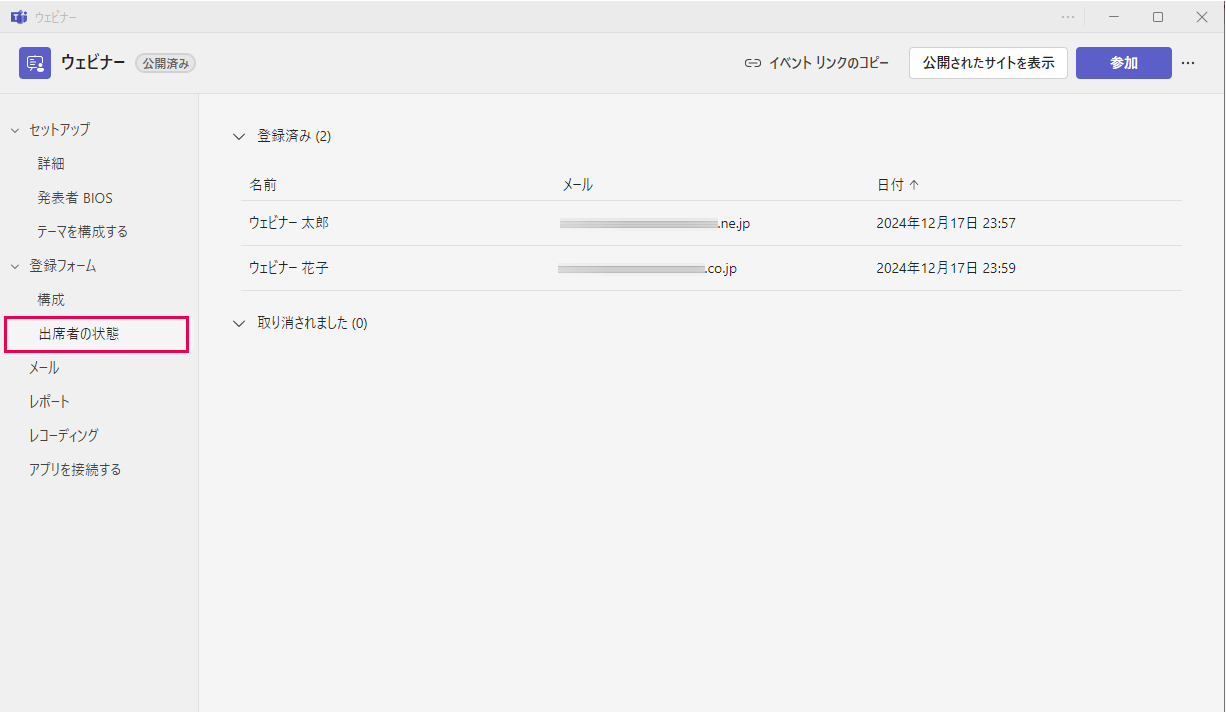
Task: Select 発表者 BIOS in sidebar
Action: point(75,198)
